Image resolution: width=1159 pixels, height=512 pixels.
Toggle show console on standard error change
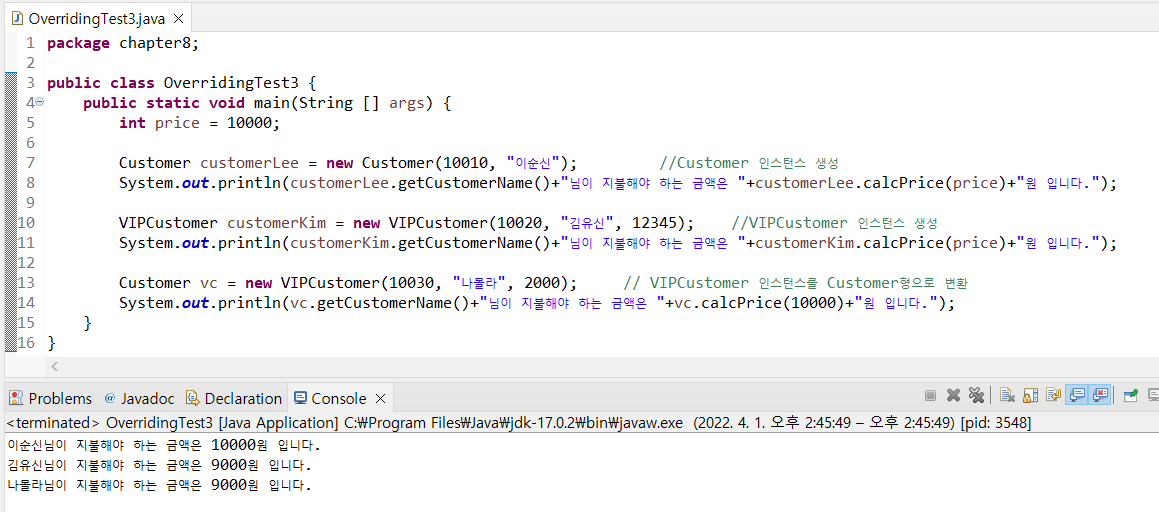(x=1100, y=396)
